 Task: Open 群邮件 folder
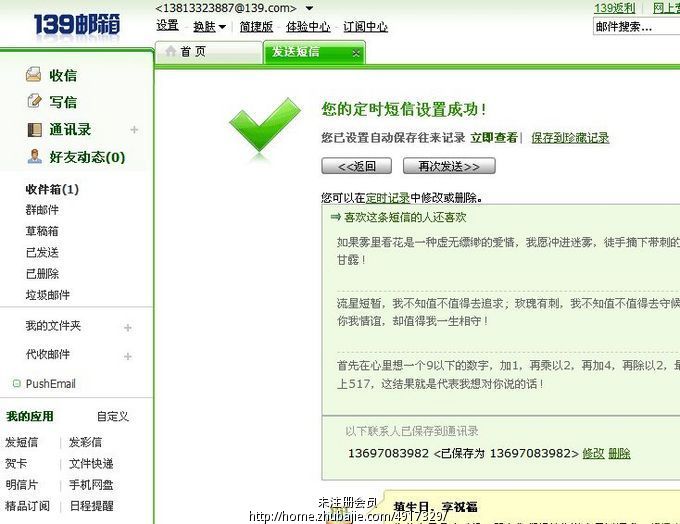pos(42,210)
